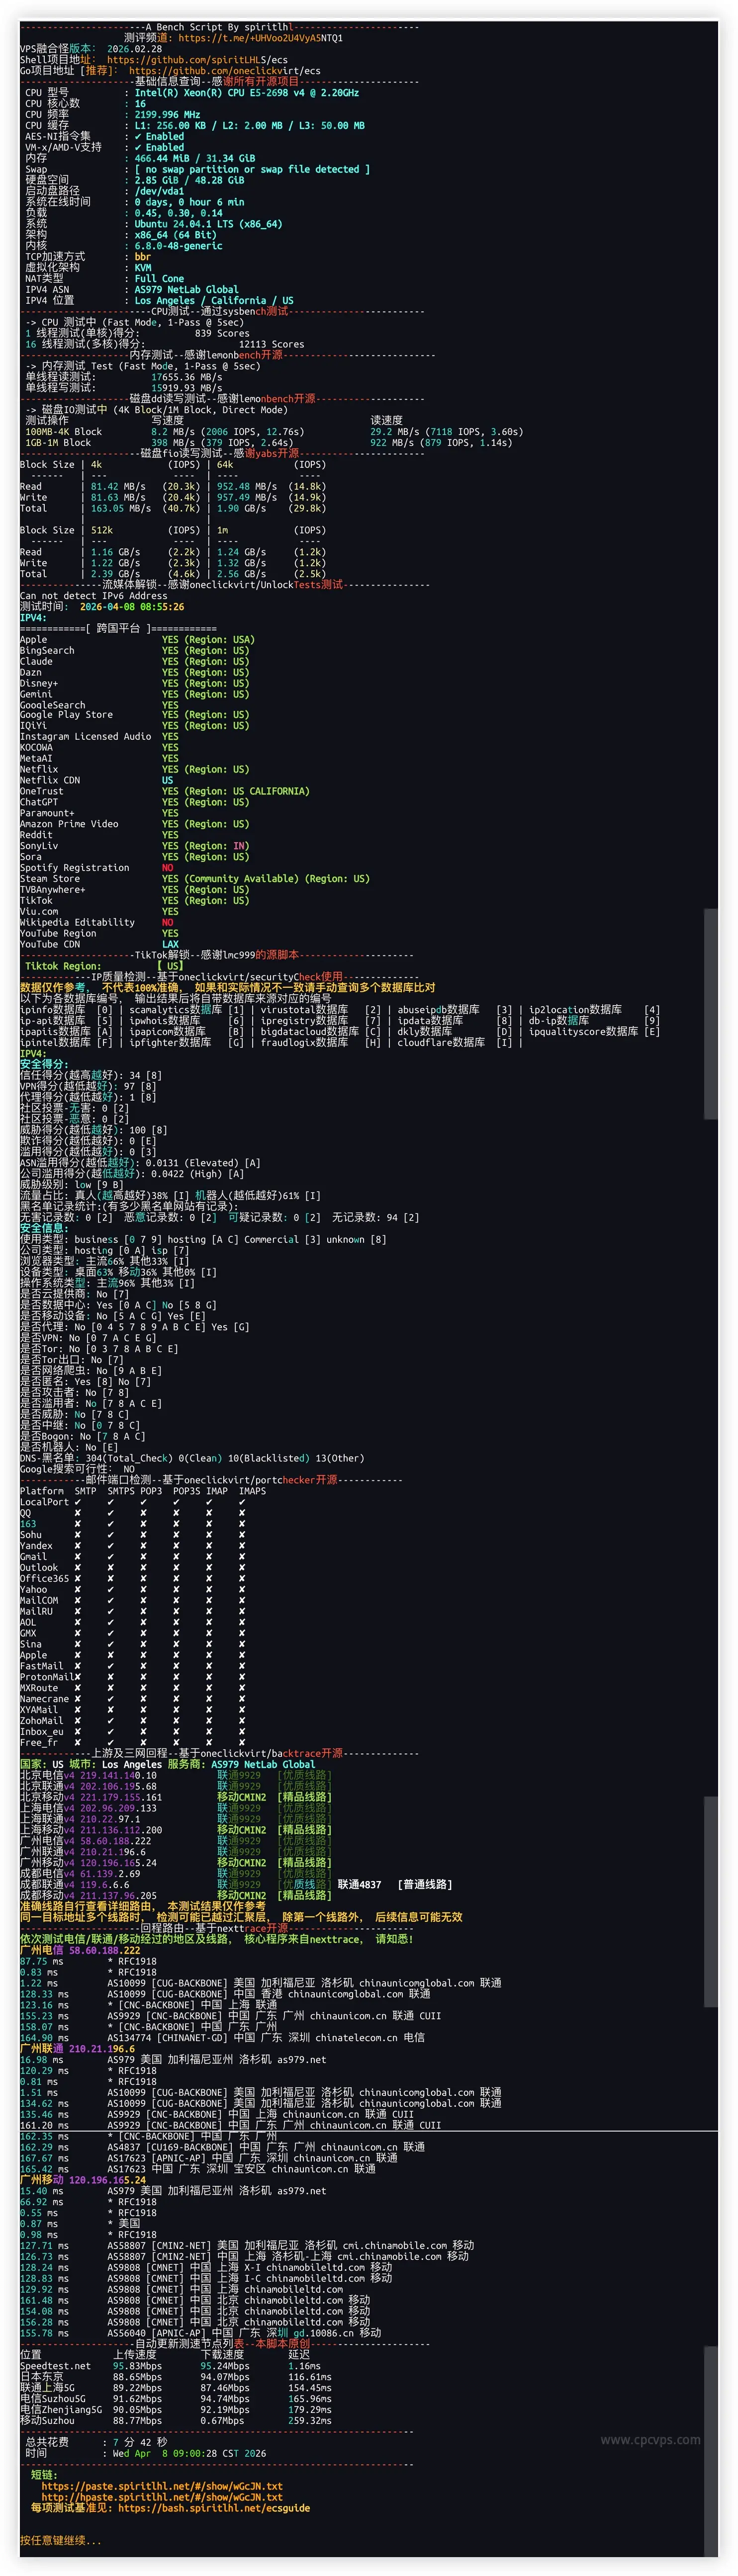Select the Tiktok Region [US] value
The image size is (738, 2576).
coord(171,967)
